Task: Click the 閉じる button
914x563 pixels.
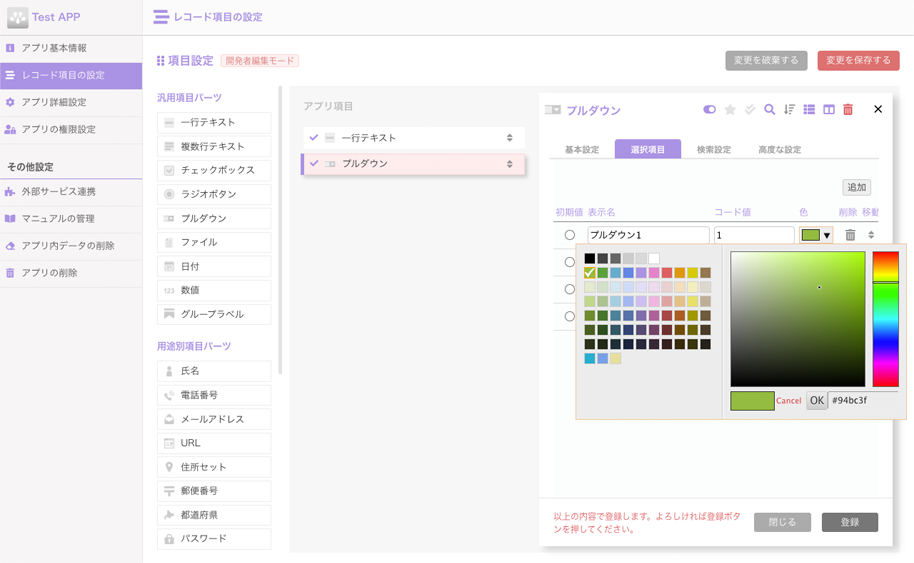Action: point(782,522)
